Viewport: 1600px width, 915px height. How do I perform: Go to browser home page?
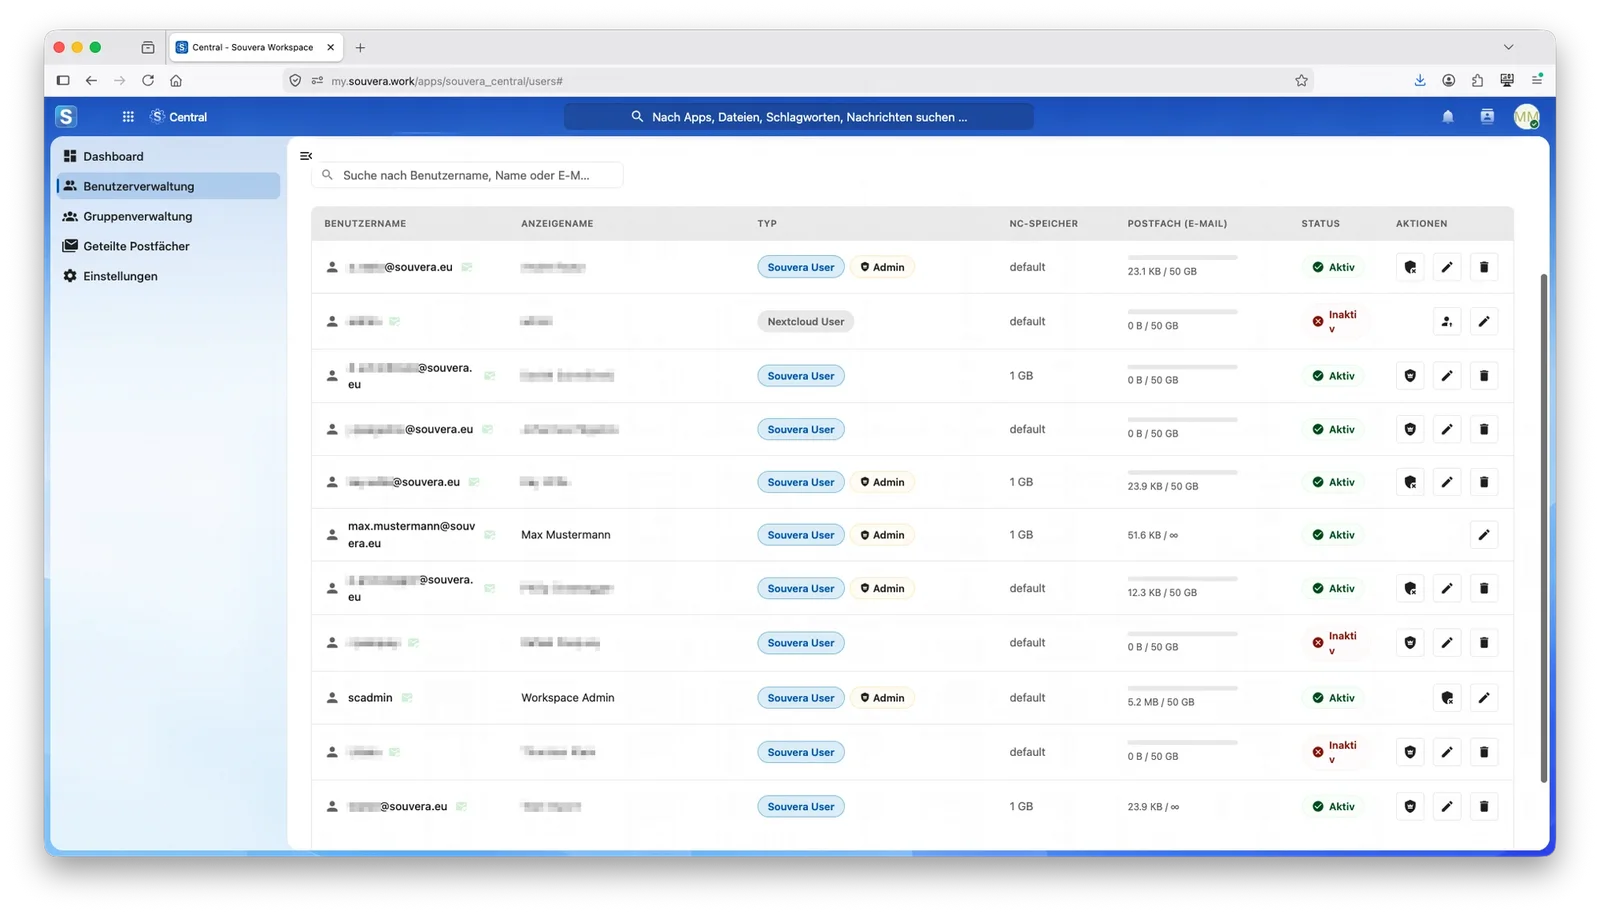[176, 81]
